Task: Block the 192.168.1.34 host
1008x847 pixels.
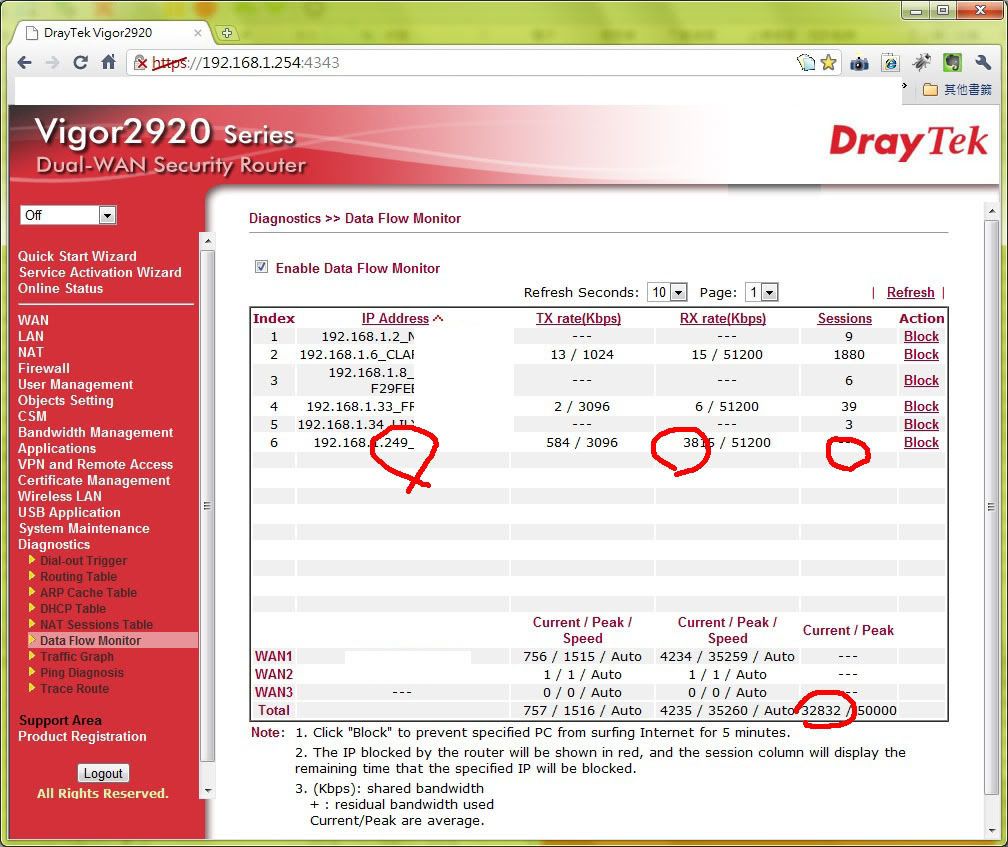Action: tap(921, 424)
